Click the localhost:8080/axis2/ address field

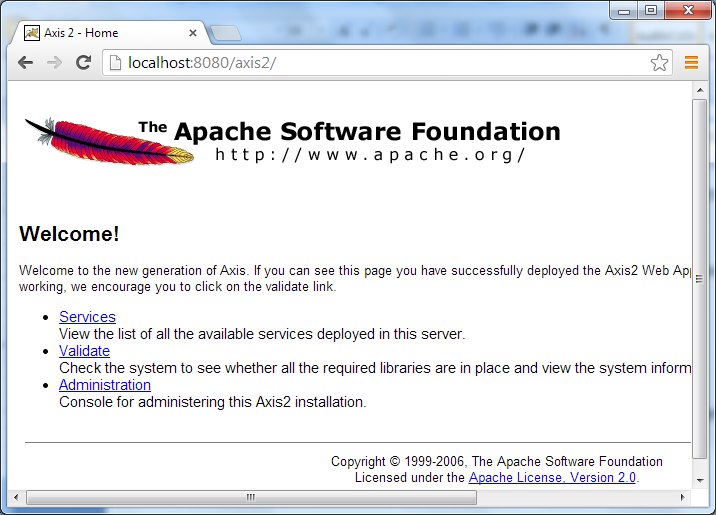387,63
